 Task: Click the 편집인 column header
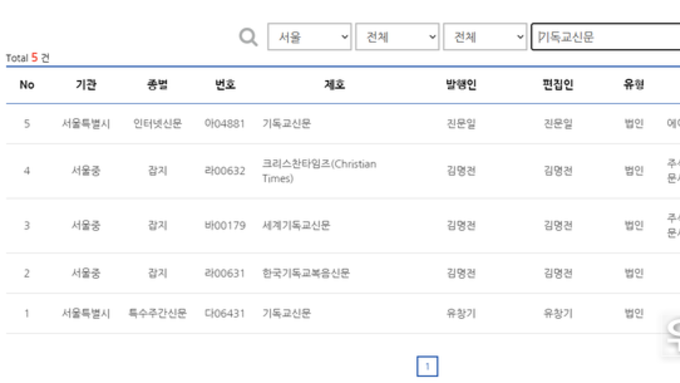558,85
